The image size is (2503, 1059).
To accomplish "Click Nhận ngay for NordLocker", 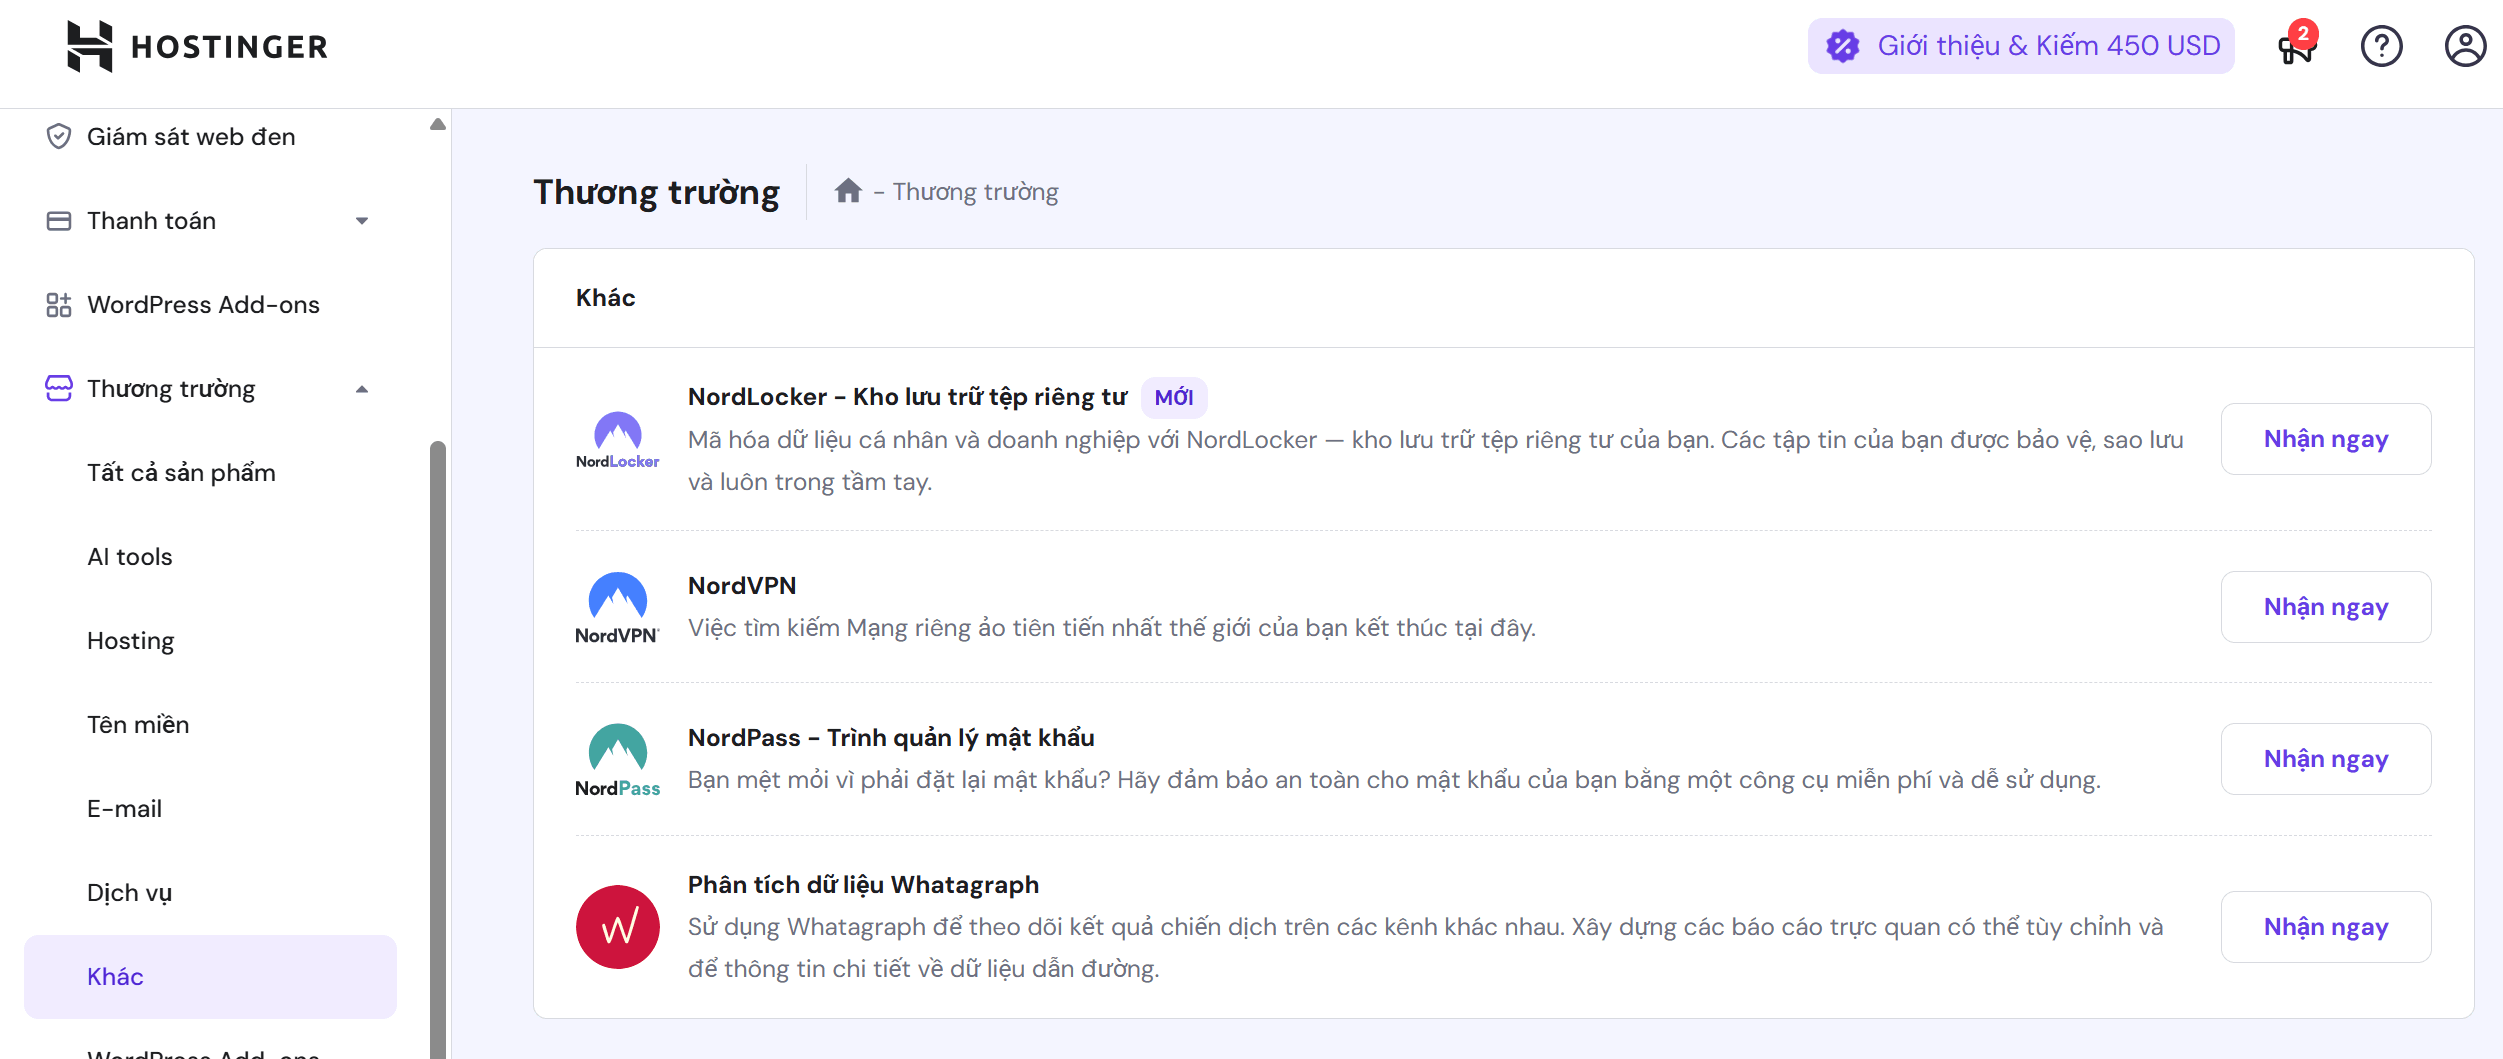I will 2325,439.
